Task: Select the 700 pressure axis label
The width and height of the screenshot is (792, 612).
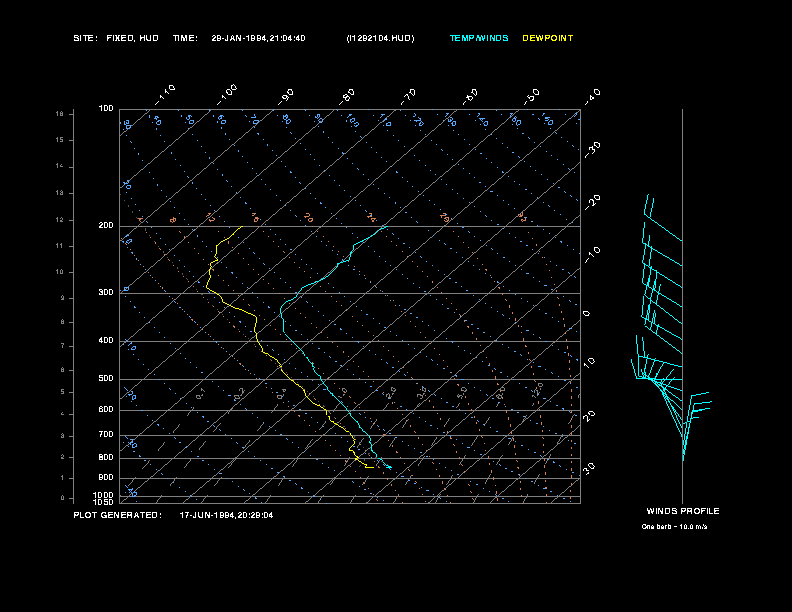Action: click(106, 435)
